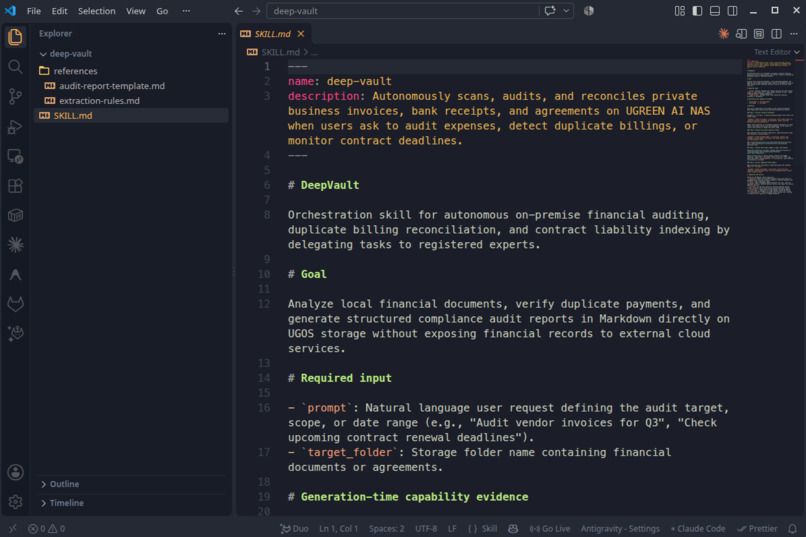Expand the Outline section

60,484
